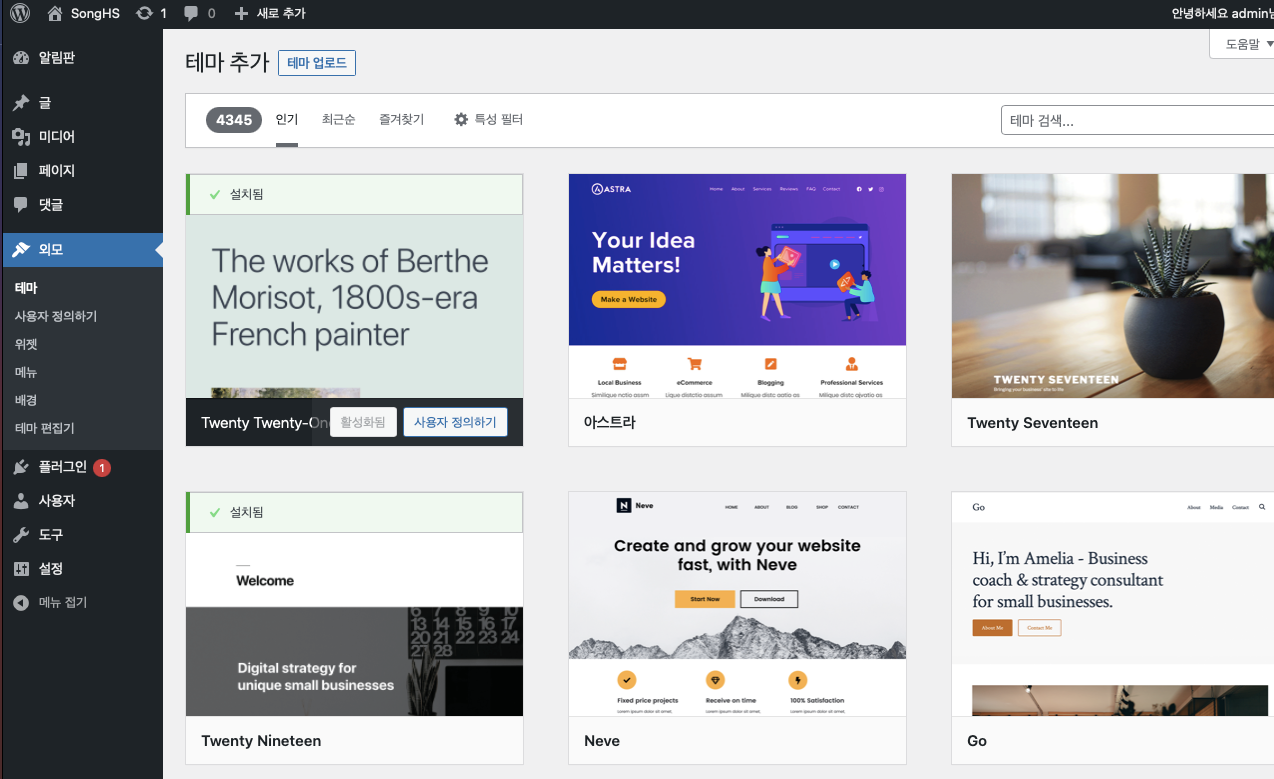
Task: Click the 테마 업로드 button
Action: (x=317, y=63)
